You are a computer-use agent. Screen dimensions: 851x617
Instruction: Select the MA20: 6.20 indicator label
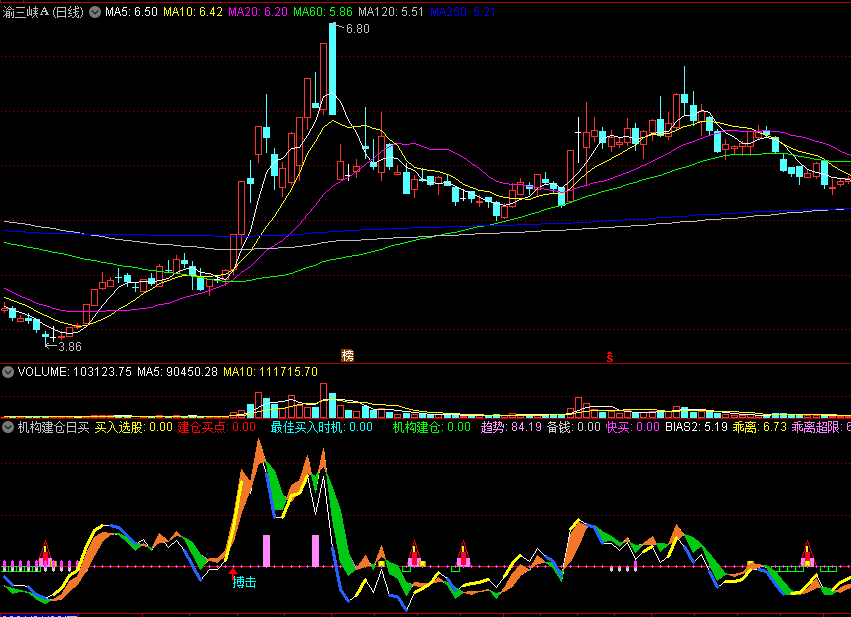click(258, 12)
